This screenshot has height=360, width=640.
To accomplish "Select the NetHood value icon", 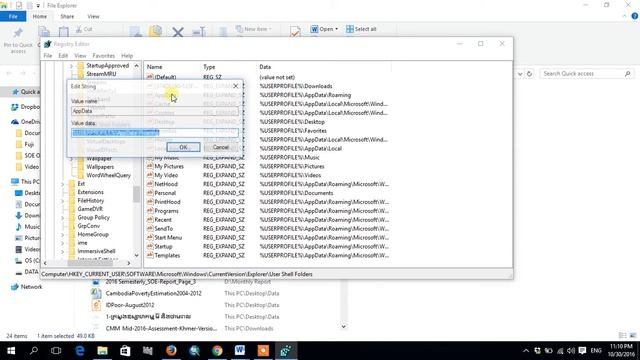I will point(150,184).
